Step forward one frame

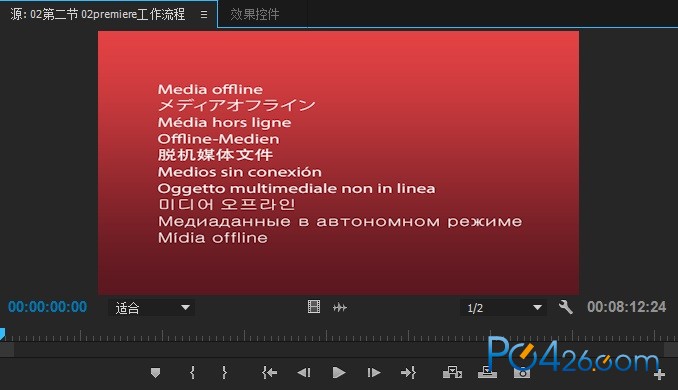[x=374, y=372]
